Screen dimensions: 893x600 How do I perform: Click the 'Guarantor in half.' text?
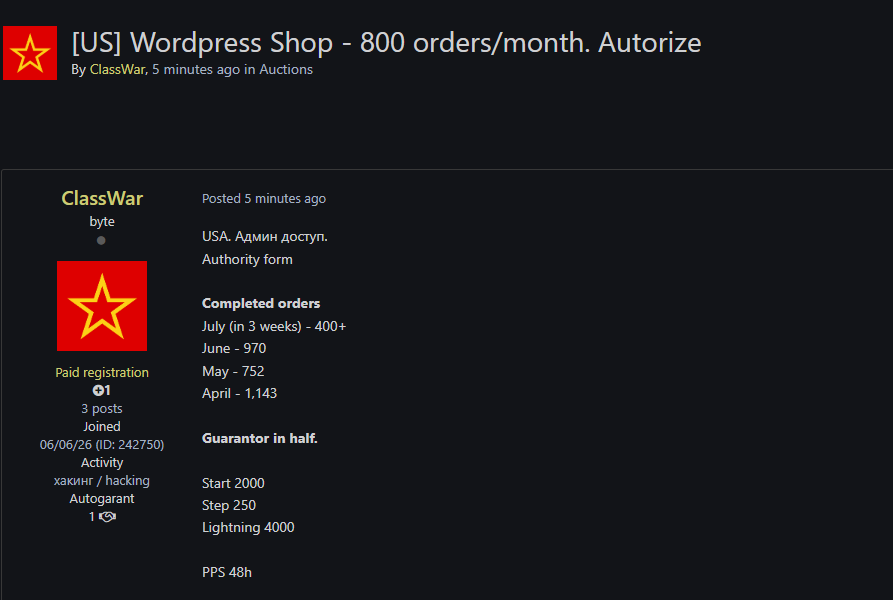pos(260,438)
